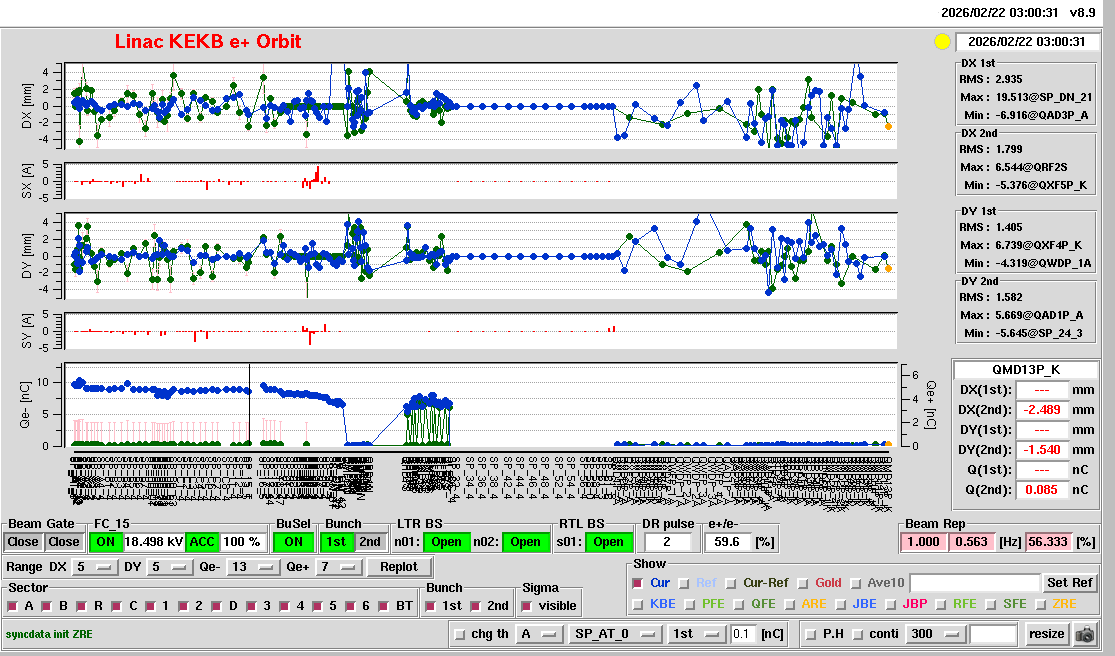Viewport: 1115px width, 656px height.
Task: Click the camera screenshot icon
Action: [1084, 634]
